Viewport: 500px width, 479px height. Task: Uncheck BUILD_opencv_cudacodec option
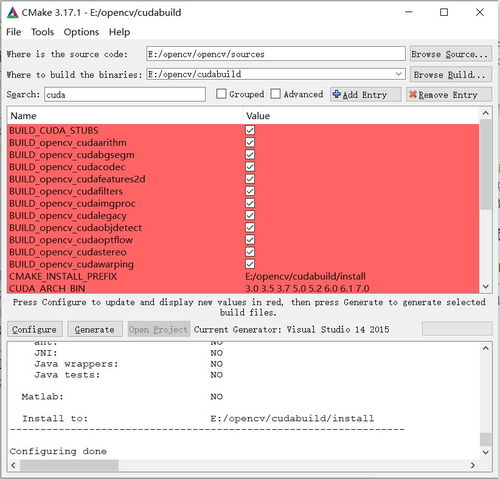(250, 167)
